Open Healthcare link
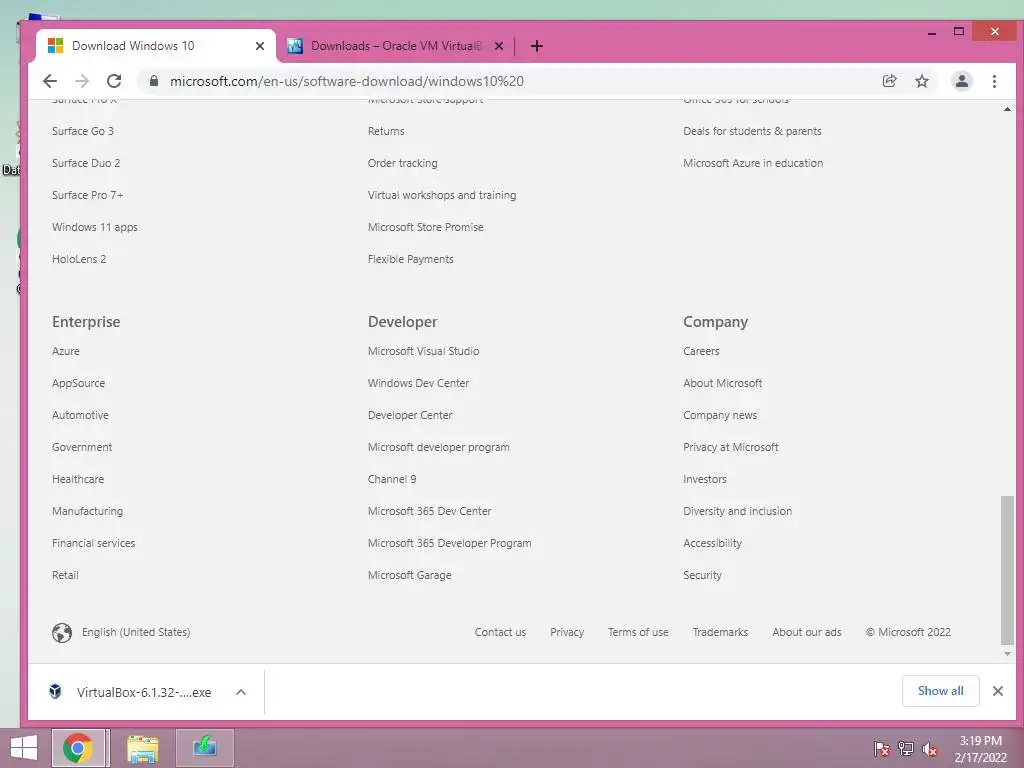 pyautogui.click(x=78, y=479)
